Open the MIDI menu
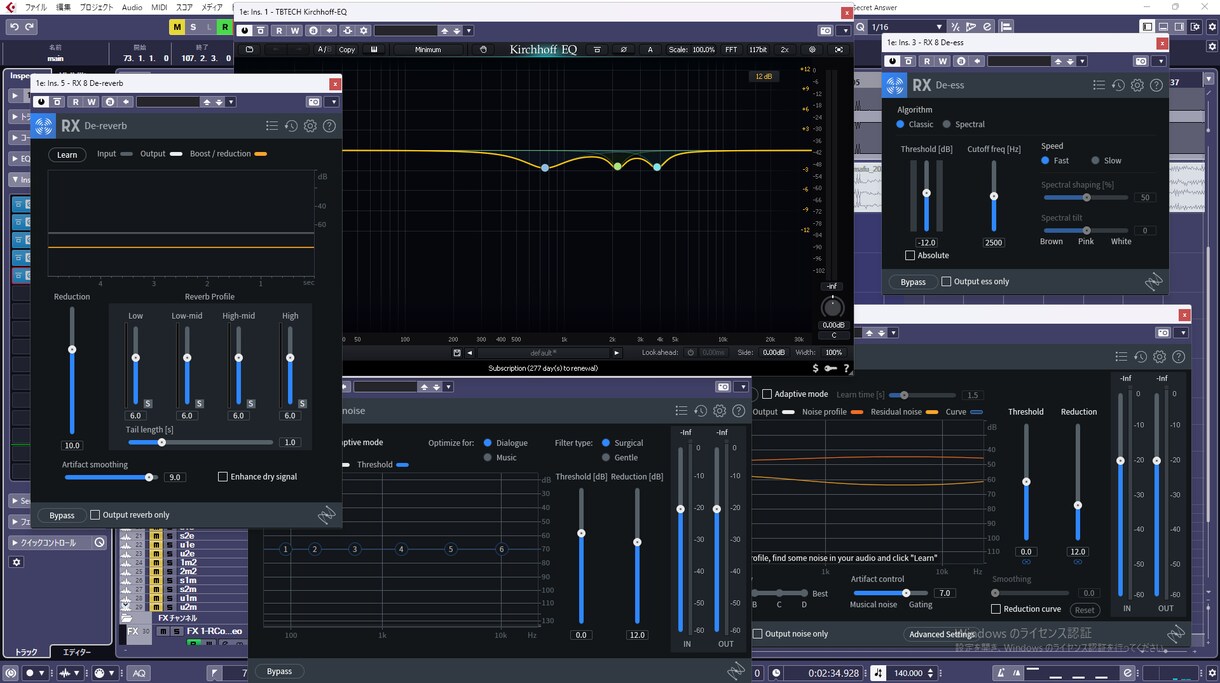Screen dimensions: 1220x683 (x=159, y=7)
